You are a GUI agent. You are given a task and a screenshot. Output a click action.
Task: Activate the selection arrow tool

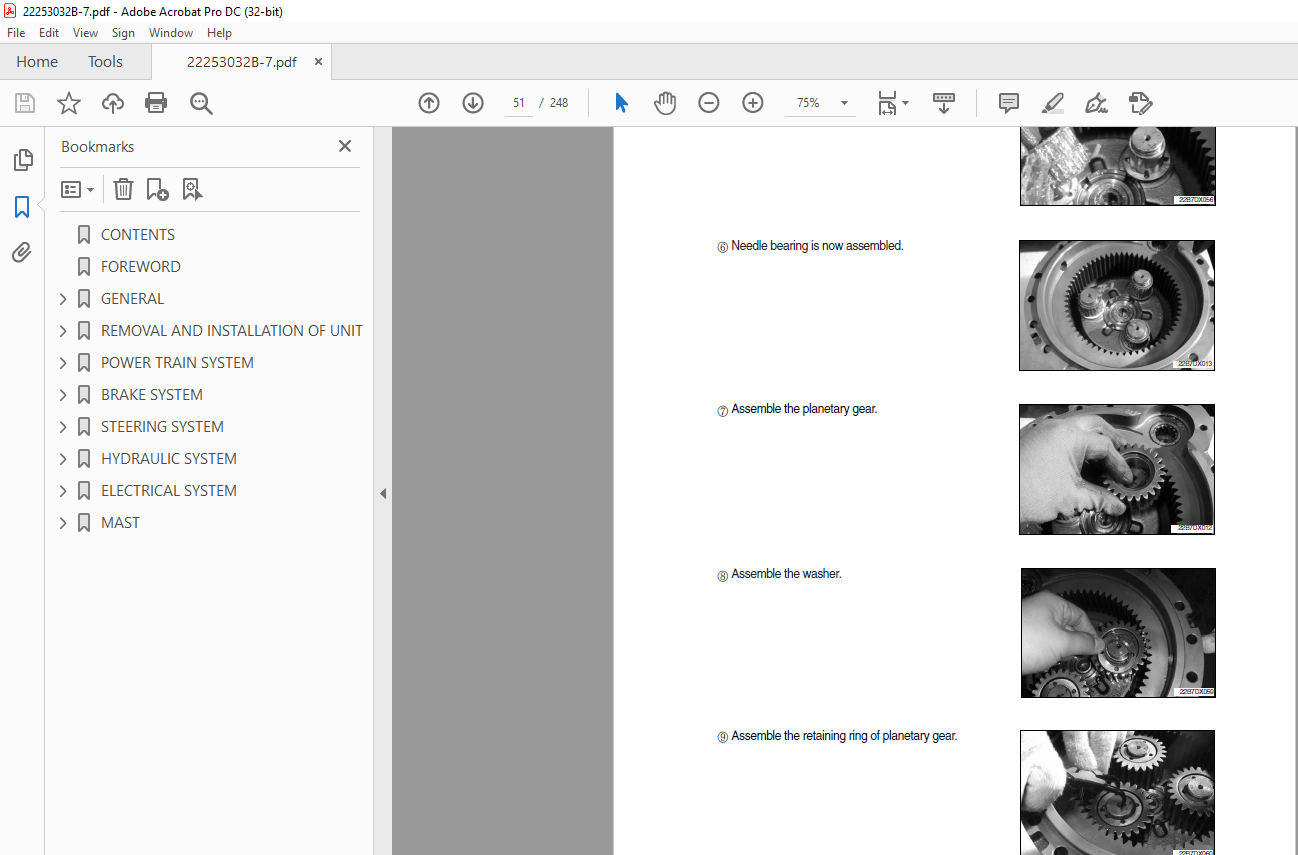point(621,103)
